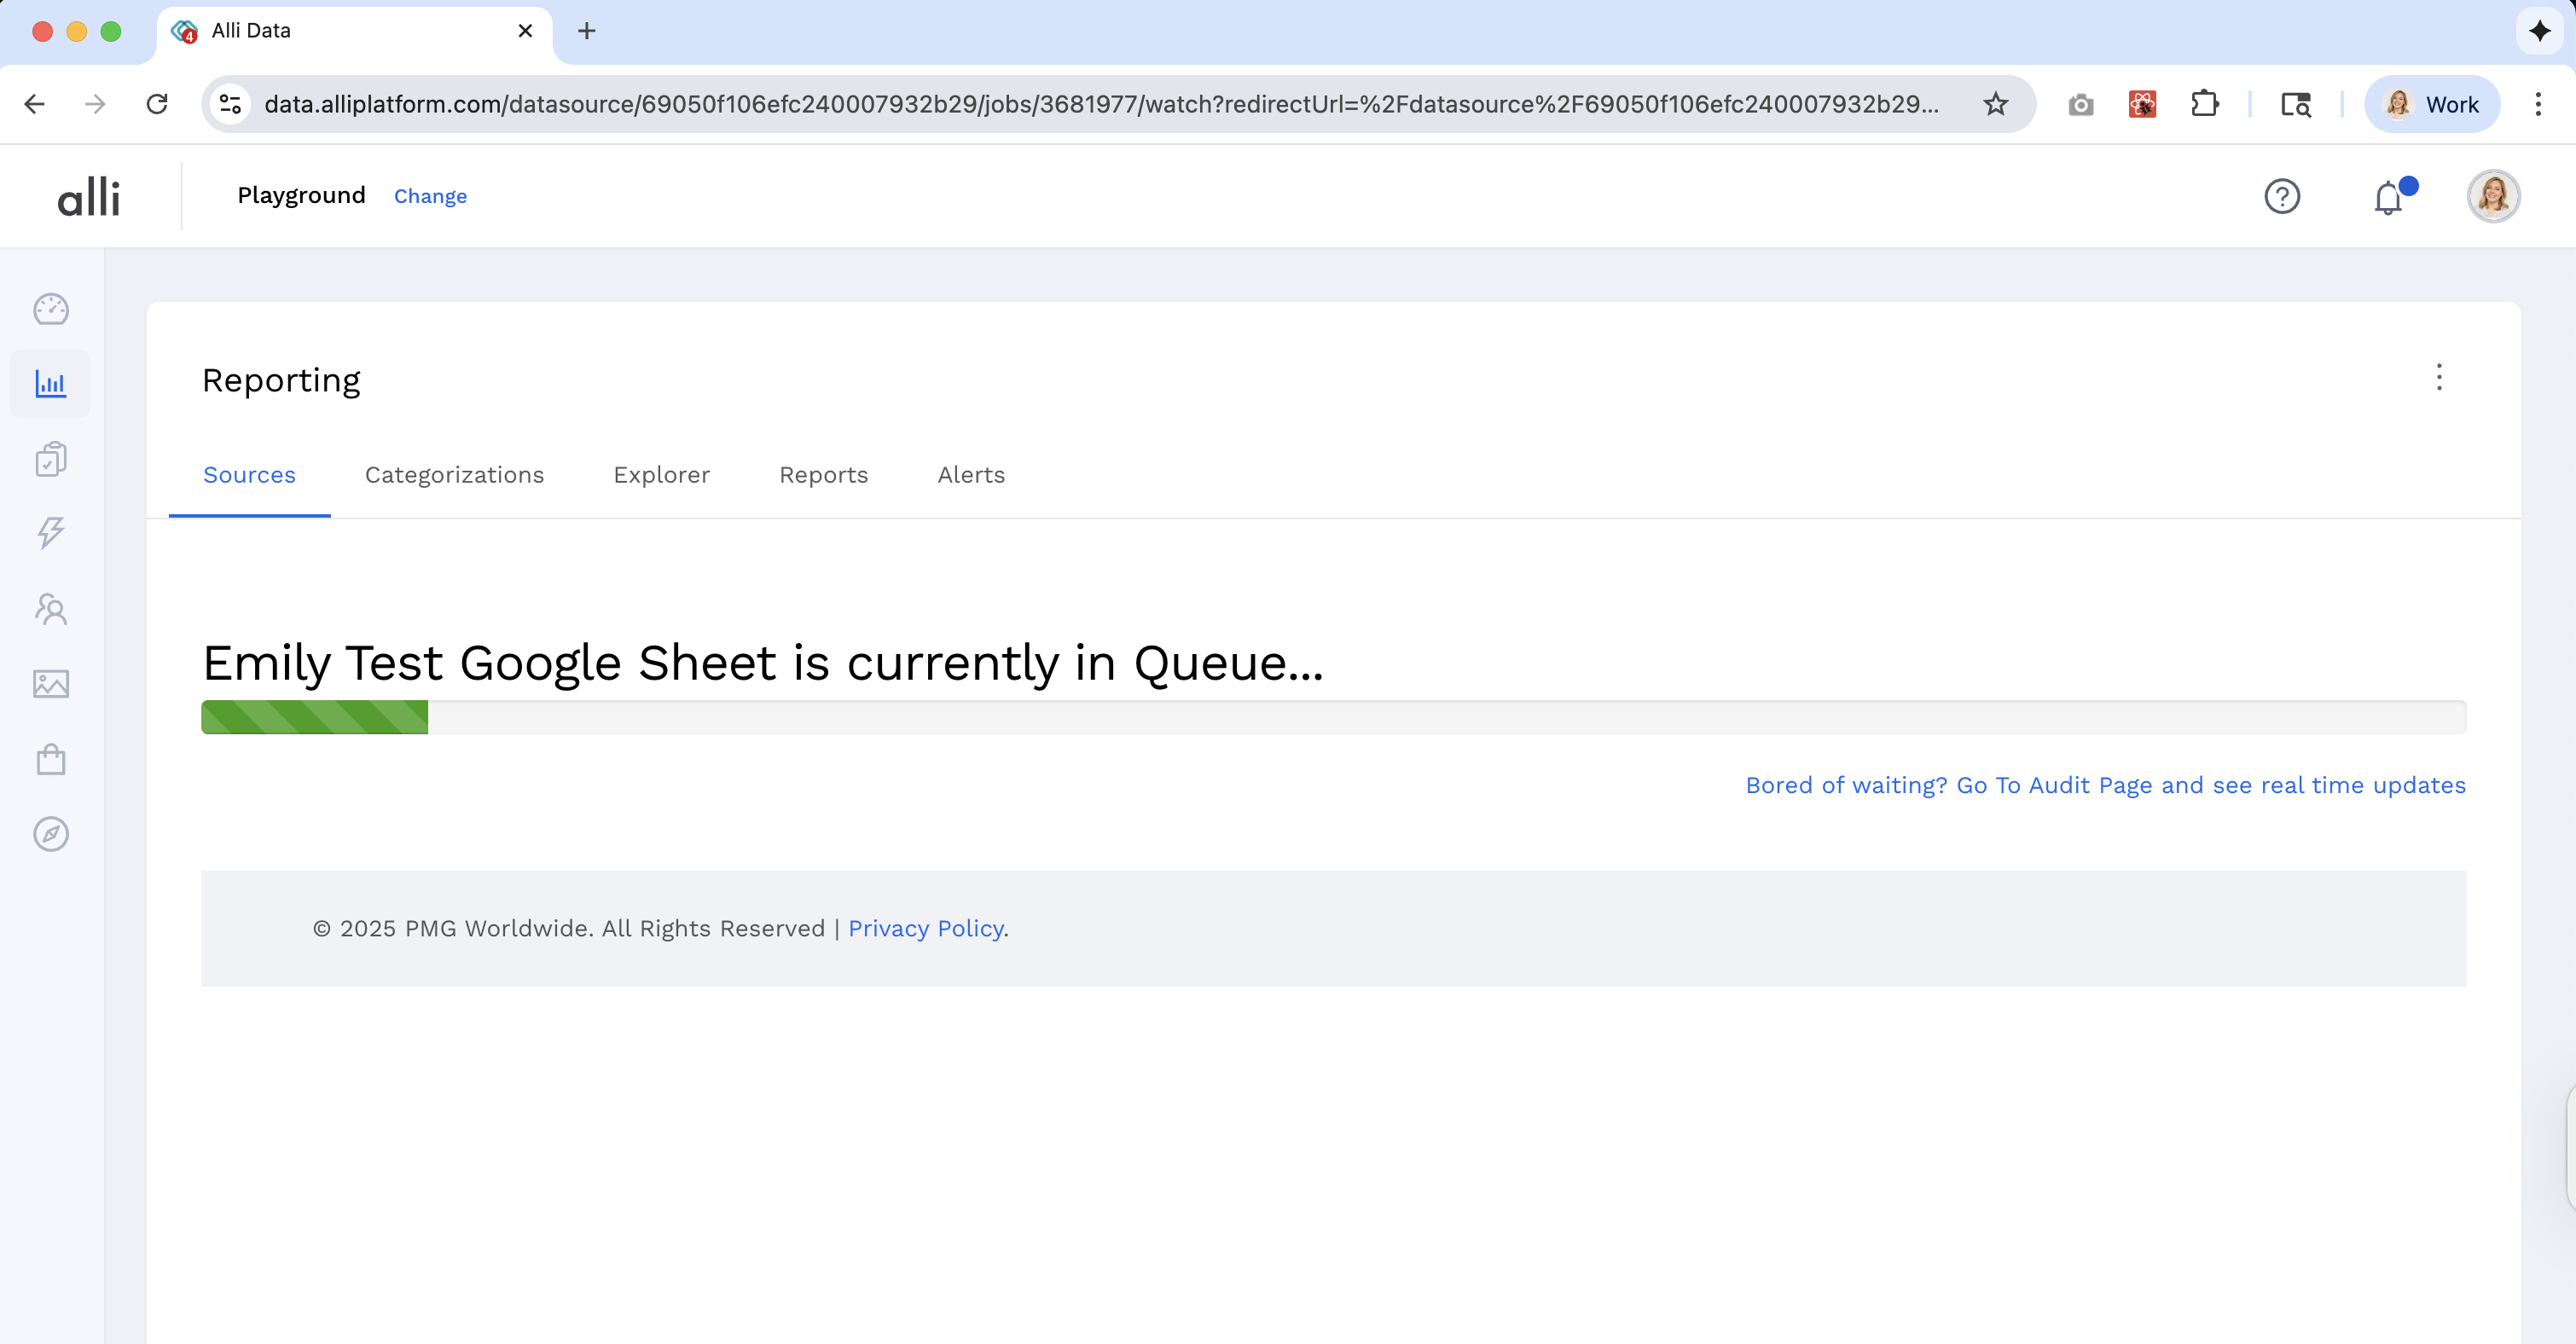
Task: Switch to the Alerts tab
Action: tap(971, 475)
